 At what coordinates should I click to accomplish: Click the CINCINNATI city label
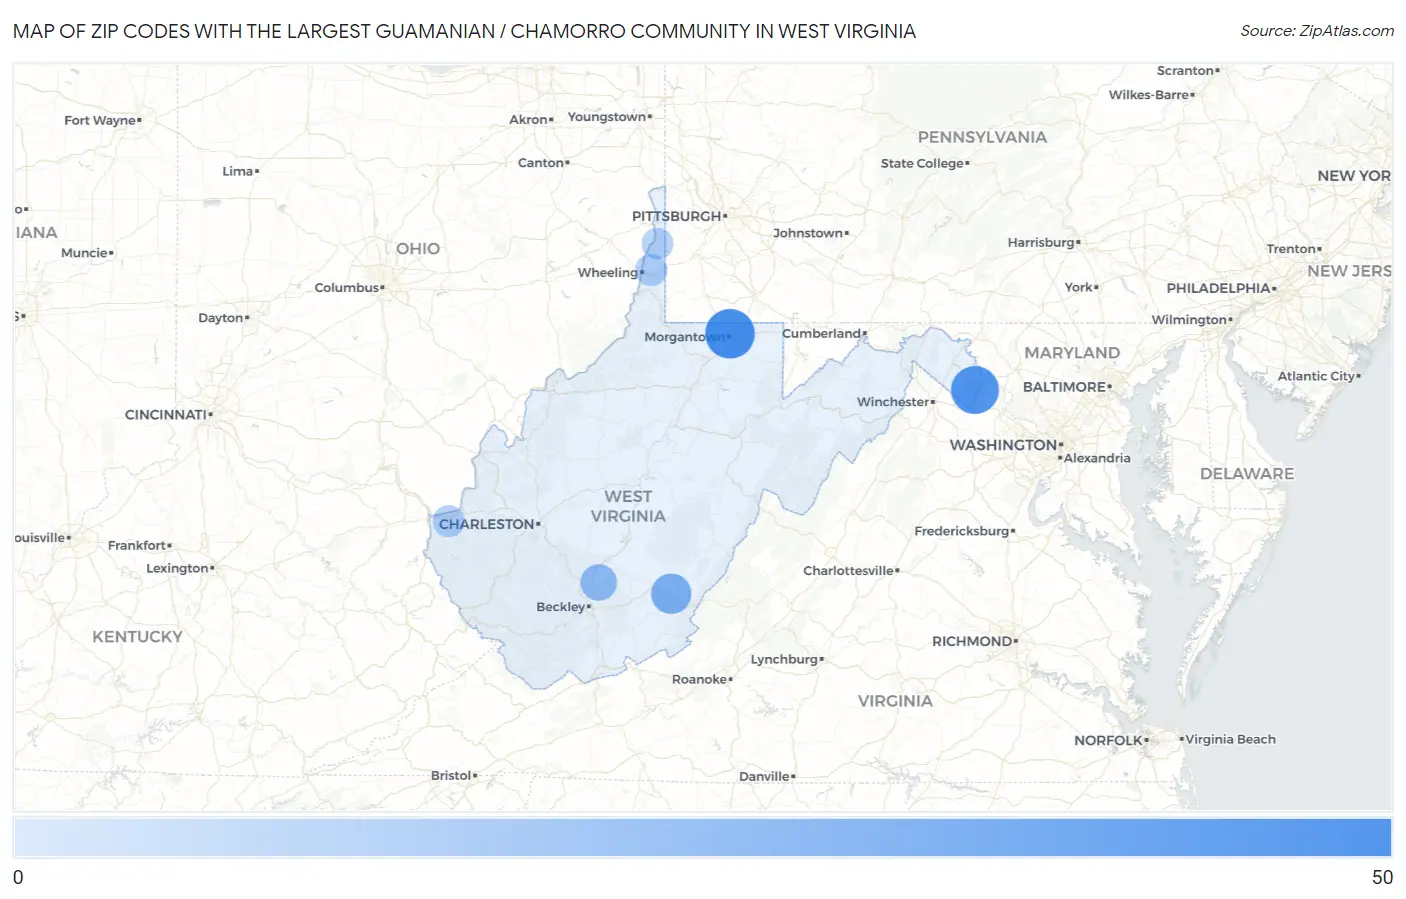(x=166, y=414)
